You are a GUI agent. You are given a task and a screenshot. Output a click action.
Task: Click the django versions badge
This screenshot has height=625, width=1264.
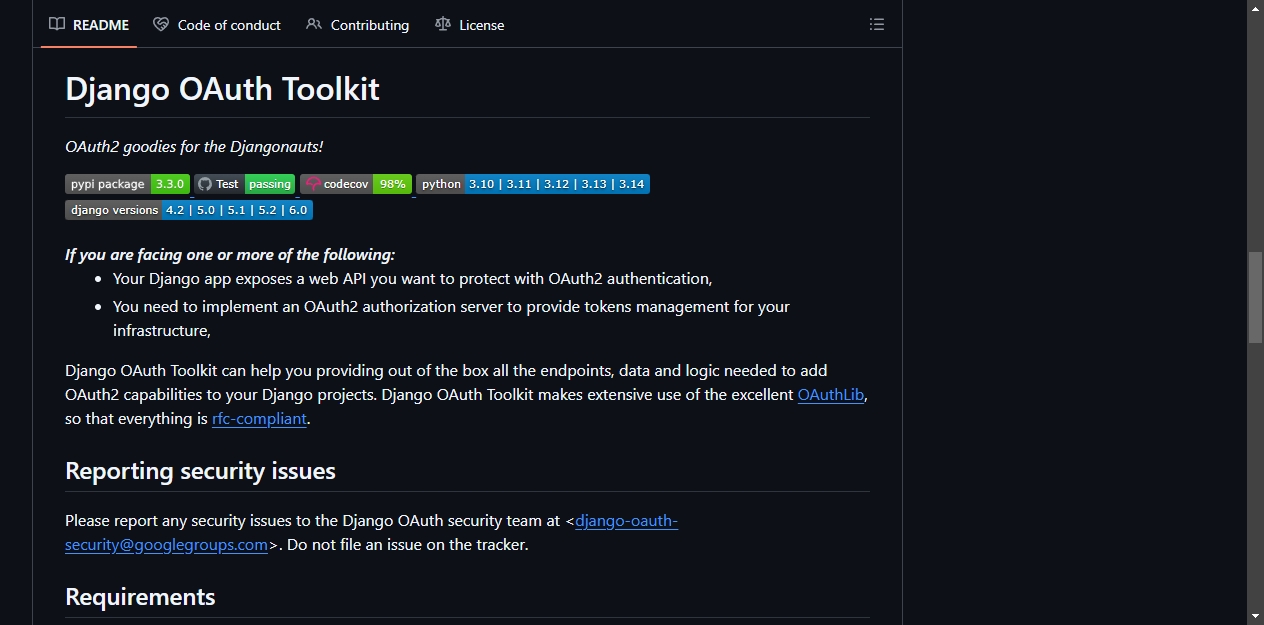click(x=189, y=210)
